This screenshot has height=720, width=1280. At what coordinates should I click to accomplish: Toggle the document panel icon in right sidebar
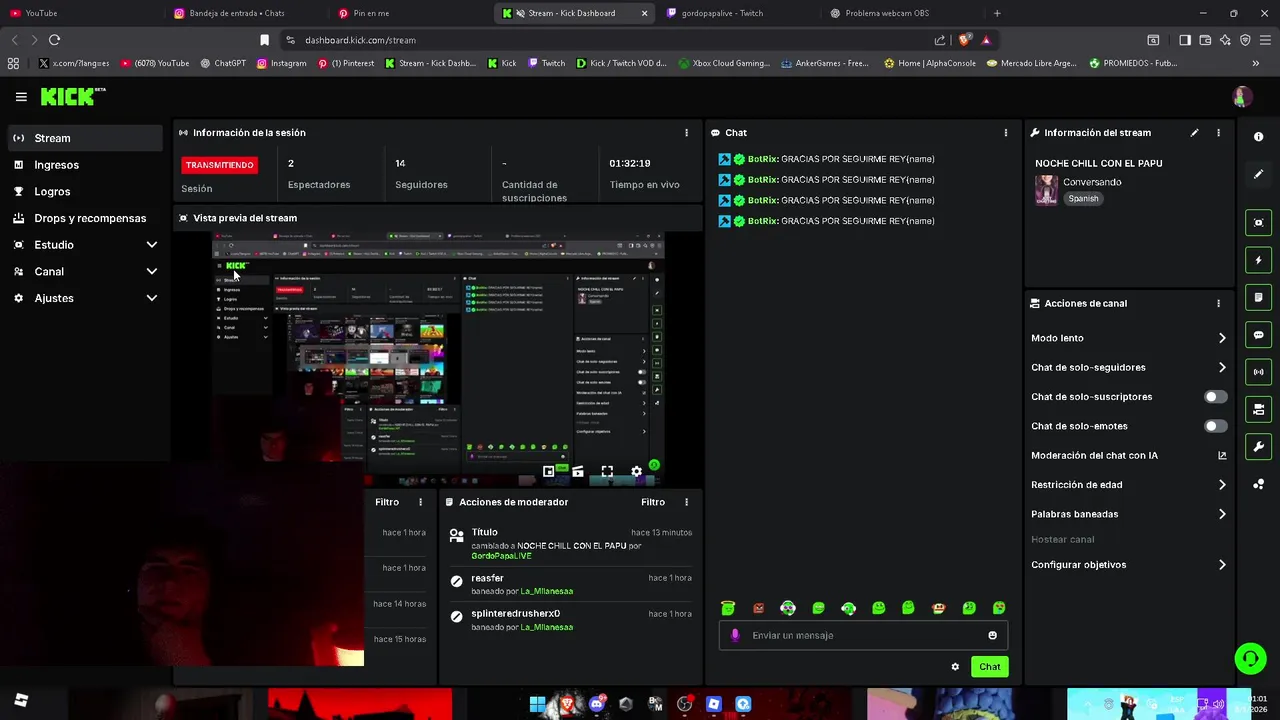point(1258,297)
